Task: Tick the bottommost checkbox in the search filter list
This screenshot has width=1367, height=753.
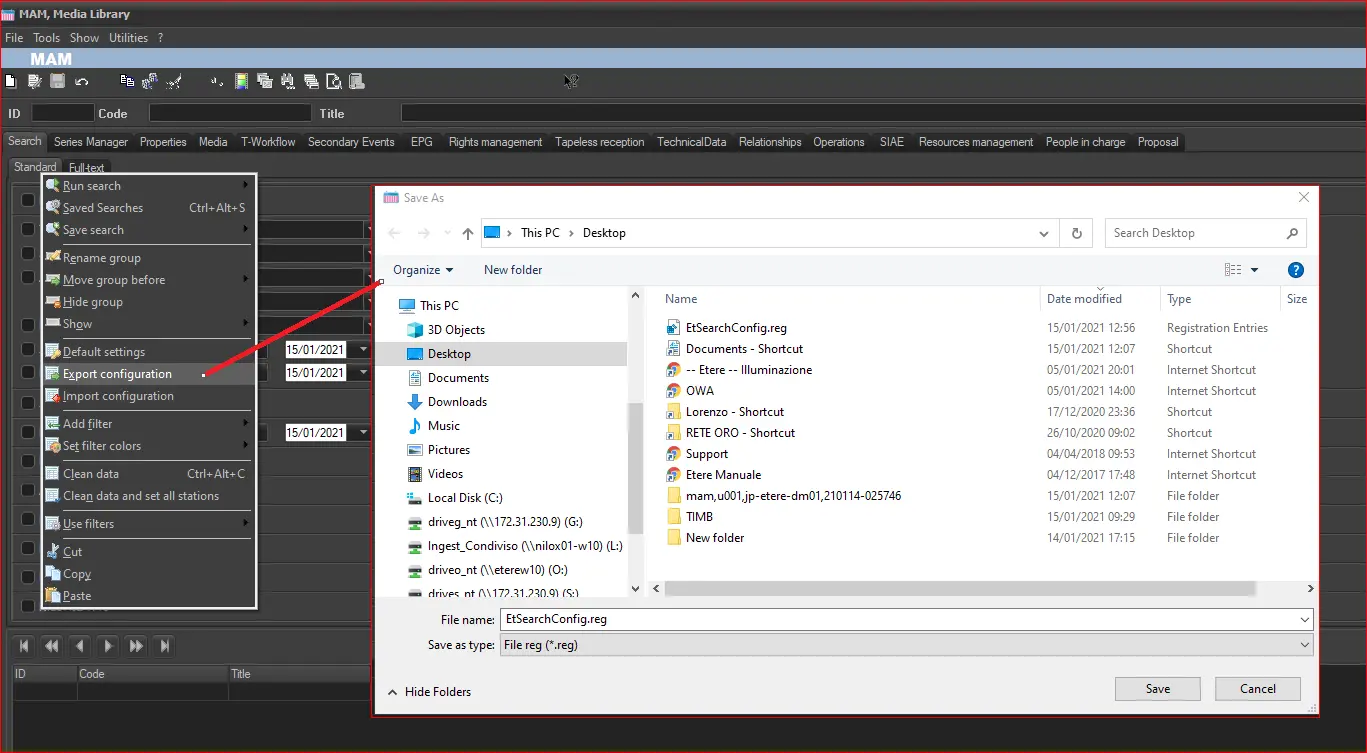Action: click(x=28, y=606)
